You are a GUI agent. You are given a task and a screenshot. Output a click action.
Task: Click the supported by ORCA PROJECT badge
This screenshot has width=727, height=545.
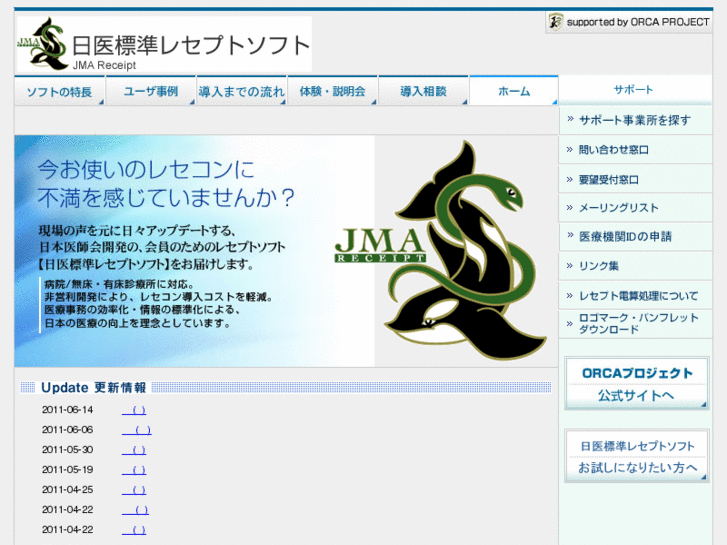click(x=629, y=22)
